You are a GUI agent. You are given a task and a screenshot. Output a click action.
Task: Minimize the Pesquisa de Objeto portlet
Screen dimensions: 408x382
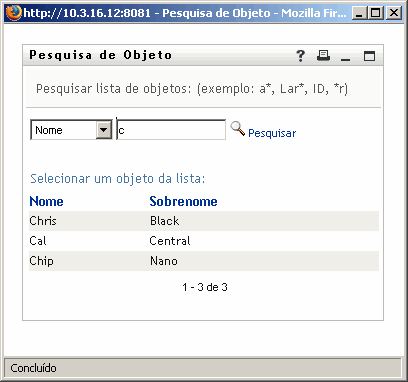[345, 59]
